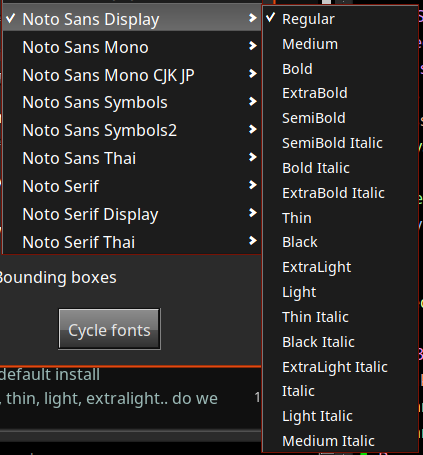Screen dimensions: 423x455
Task: Expand arrow beside Noto Sans Mono
Action: 253,46
